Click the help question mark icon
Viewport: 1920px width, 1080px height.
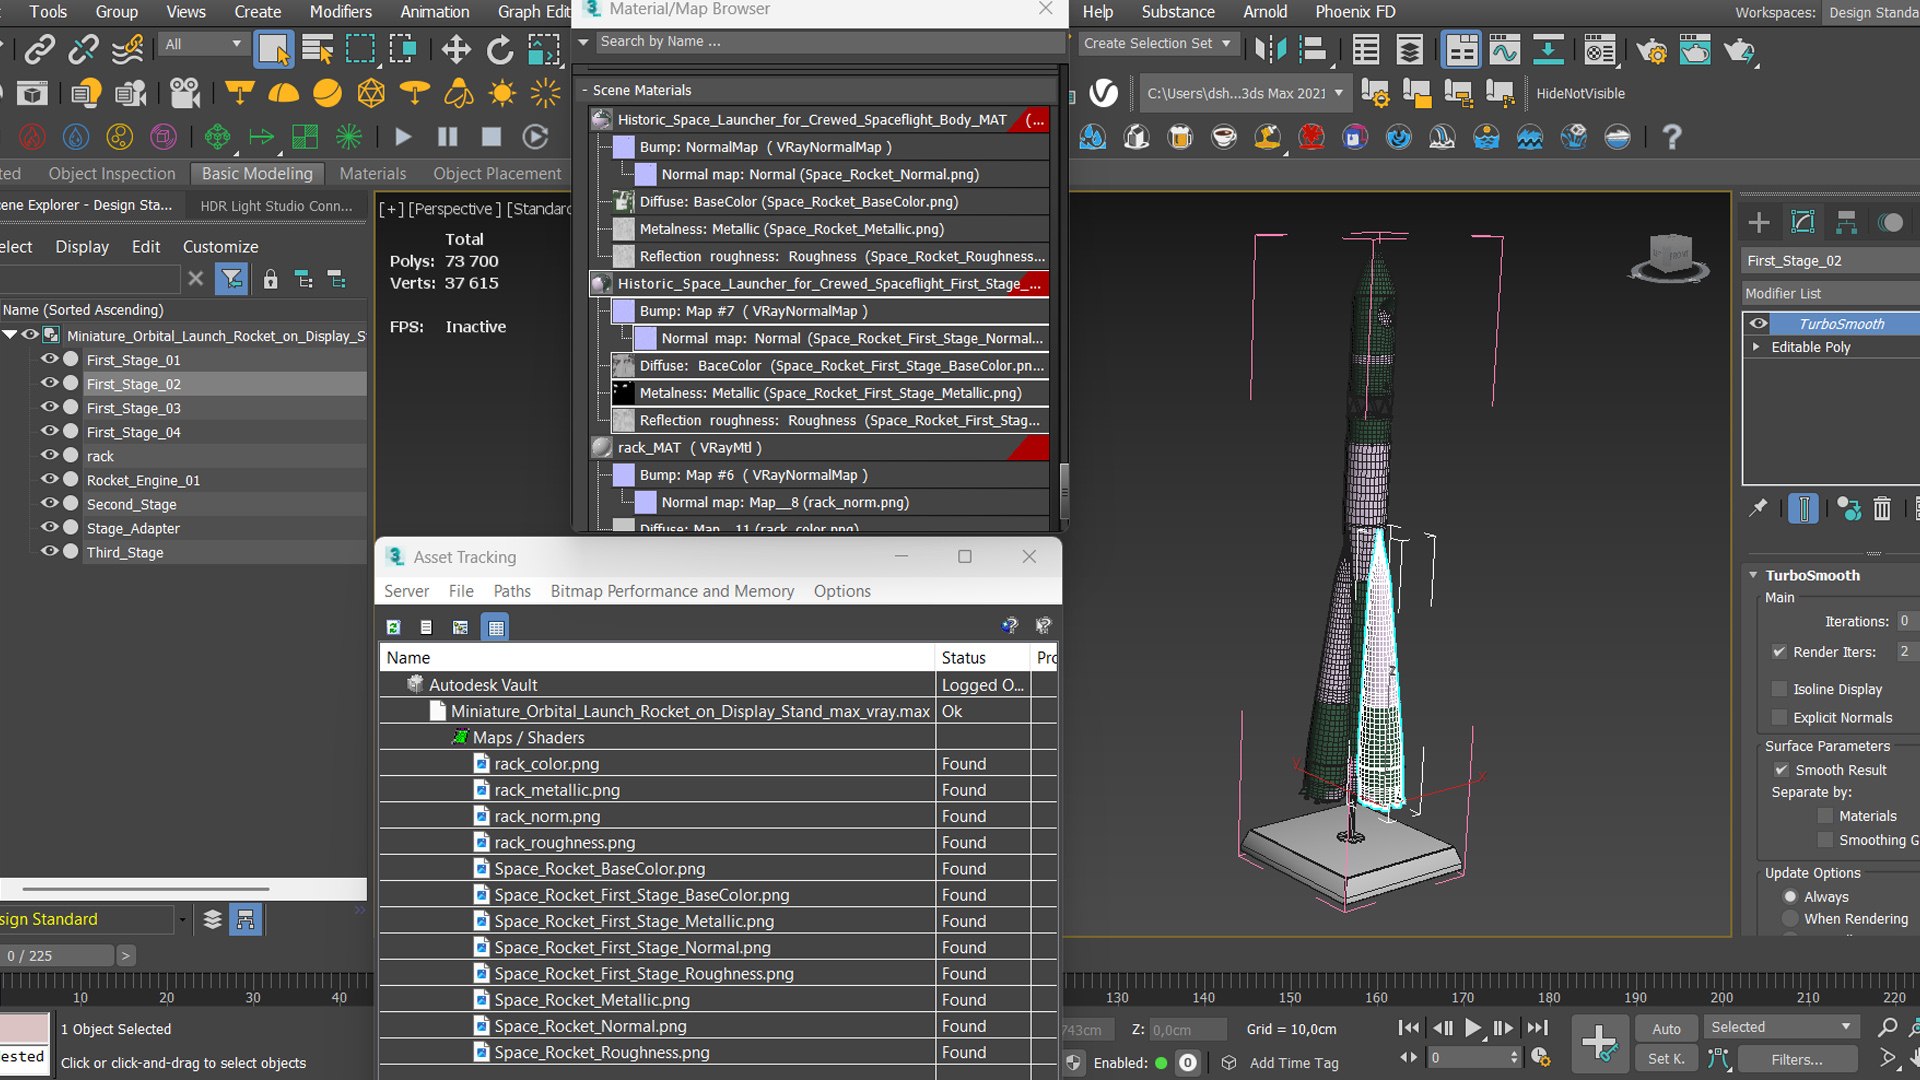click(x=1671, y=136)
